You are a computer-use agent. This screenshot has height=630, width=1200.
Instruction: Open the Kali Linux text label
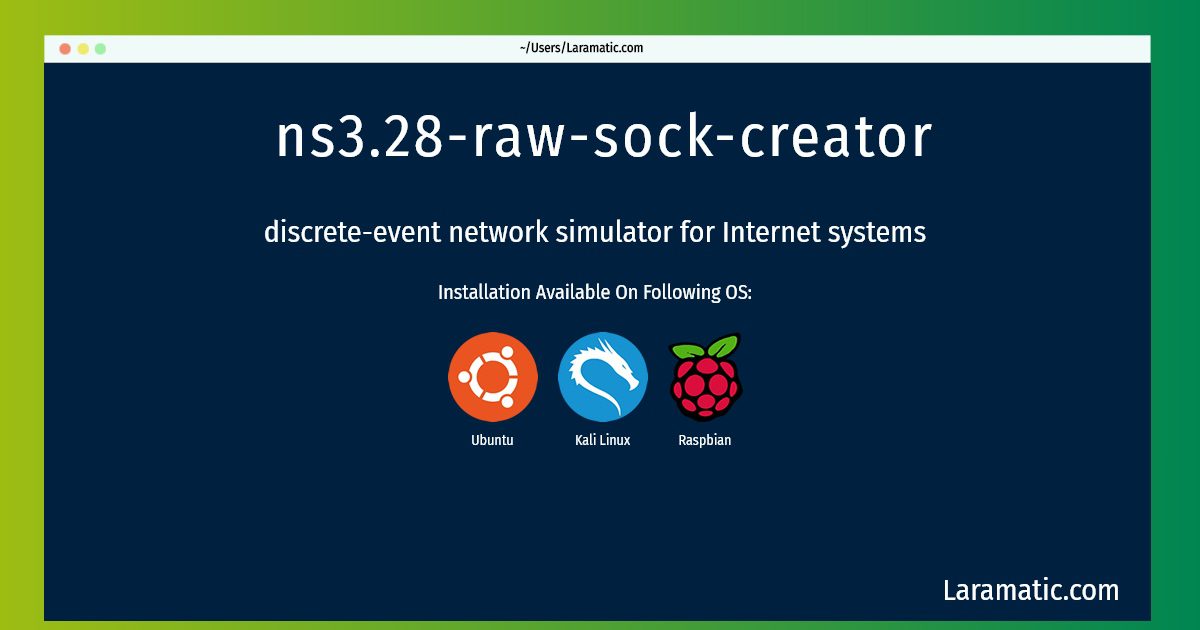click(x=603, y=440)
